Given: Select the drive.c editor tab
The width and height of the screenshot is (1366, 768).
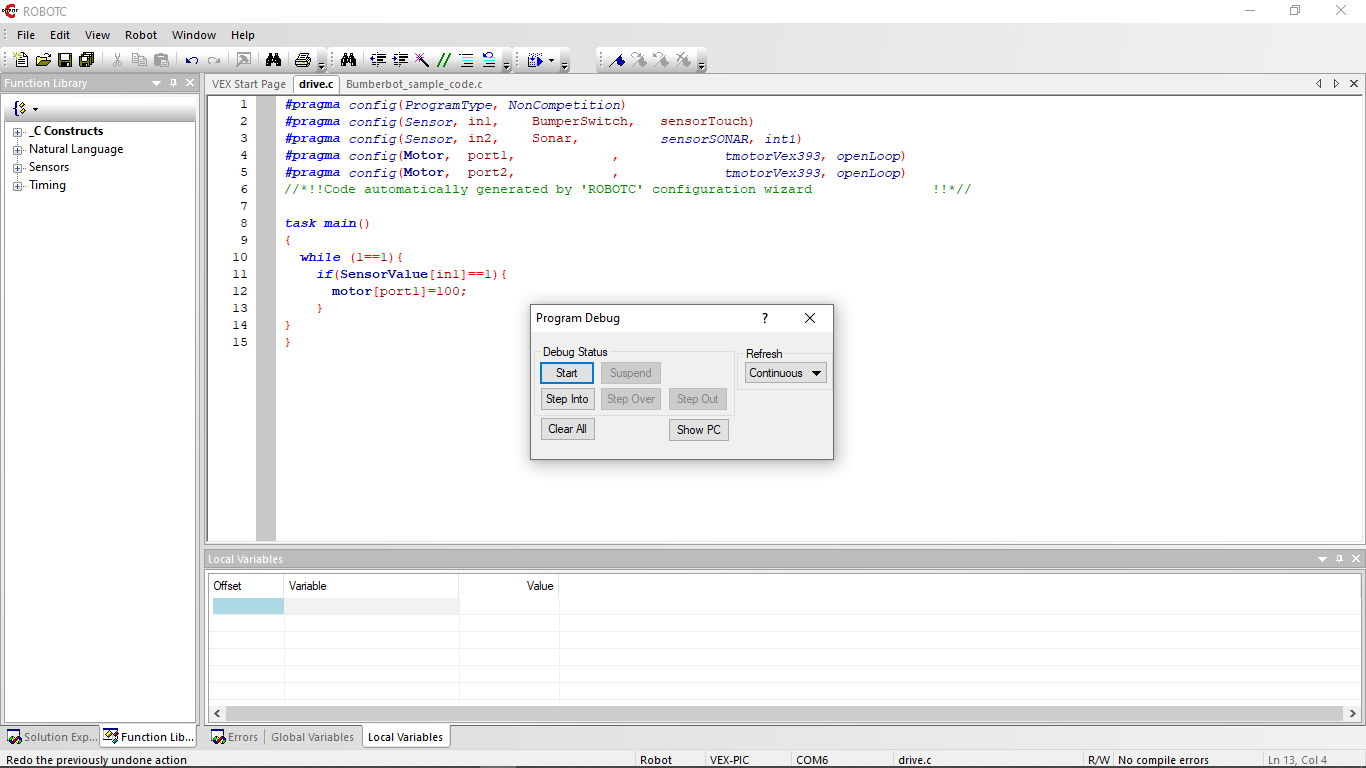Looking at the screenshot, I should 316,84.
